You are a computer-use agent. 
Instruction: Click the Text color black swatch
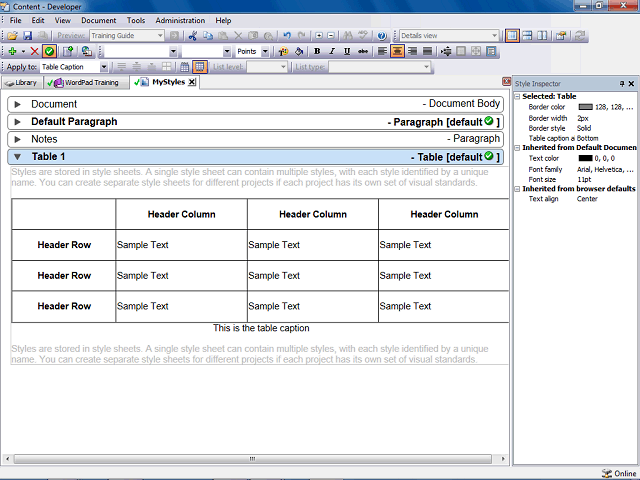tap(585, 158)
